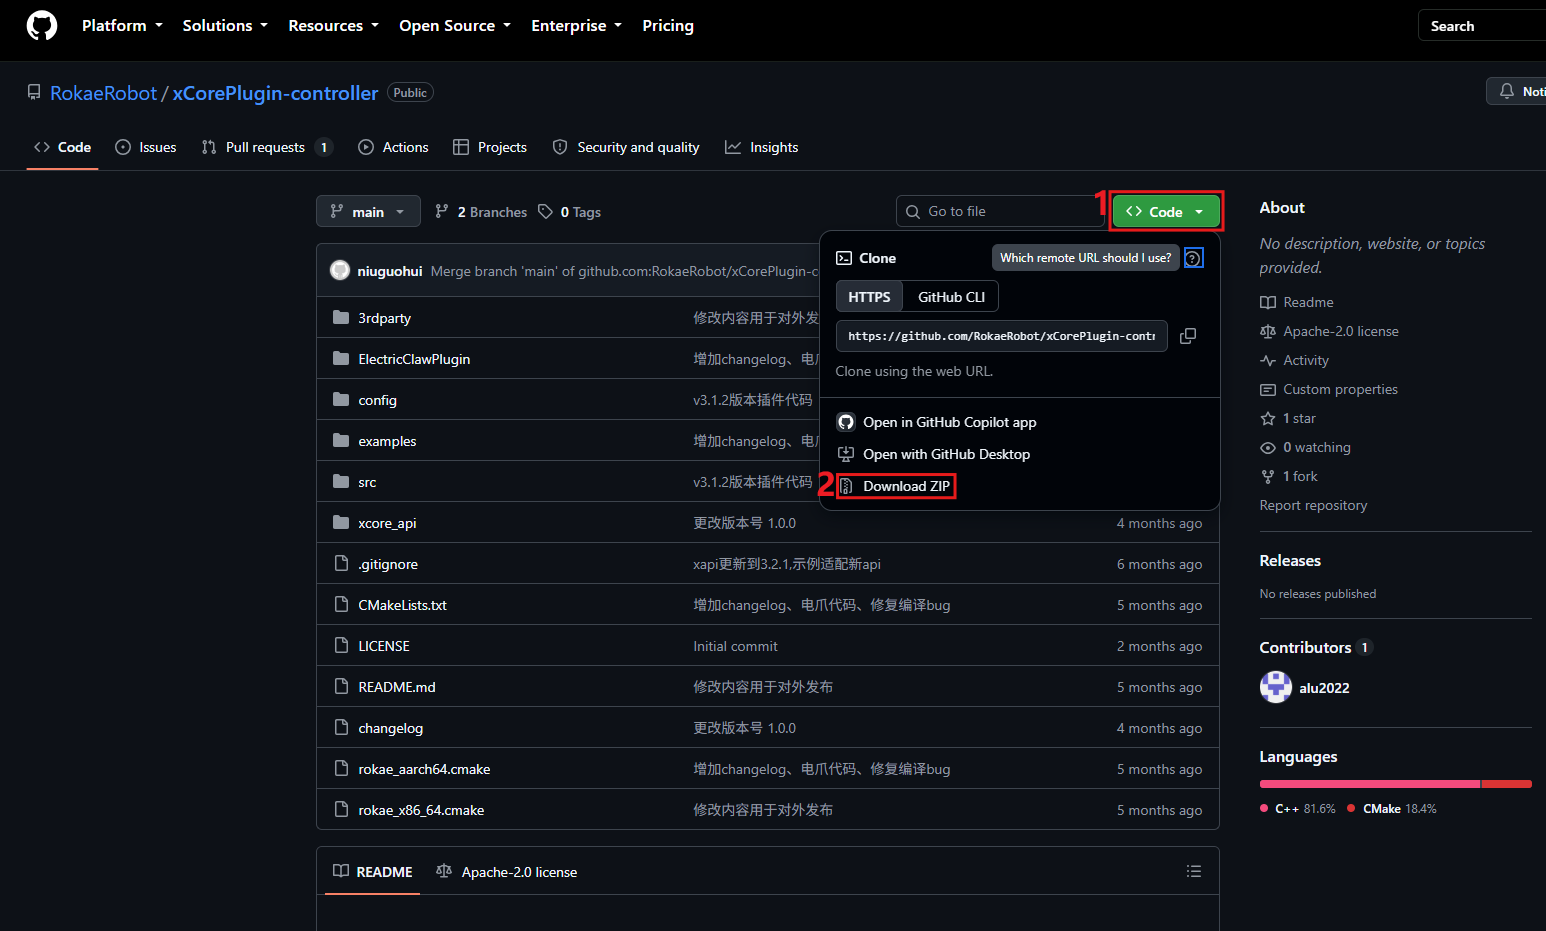Click Download ZIP
The width and height of the screenshot is (1546, 931).
click(x=896, y=486)
